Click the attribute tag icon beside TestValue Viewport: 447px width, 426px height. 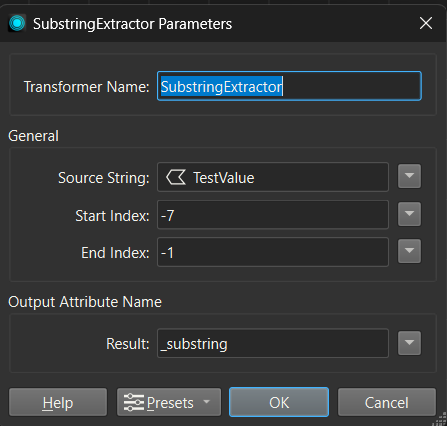(x=176, y=177)
